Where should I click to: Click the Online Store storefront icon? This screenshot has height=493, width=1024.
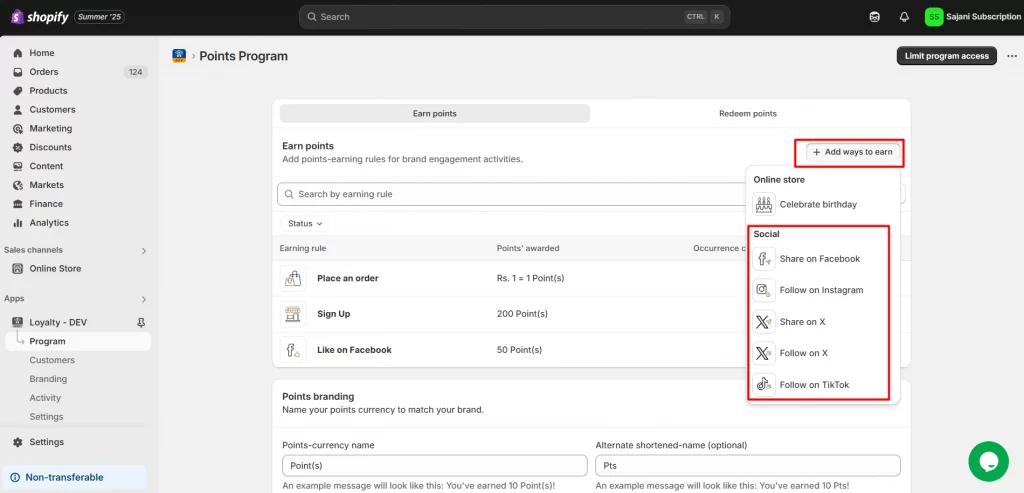tap(18, 269)
